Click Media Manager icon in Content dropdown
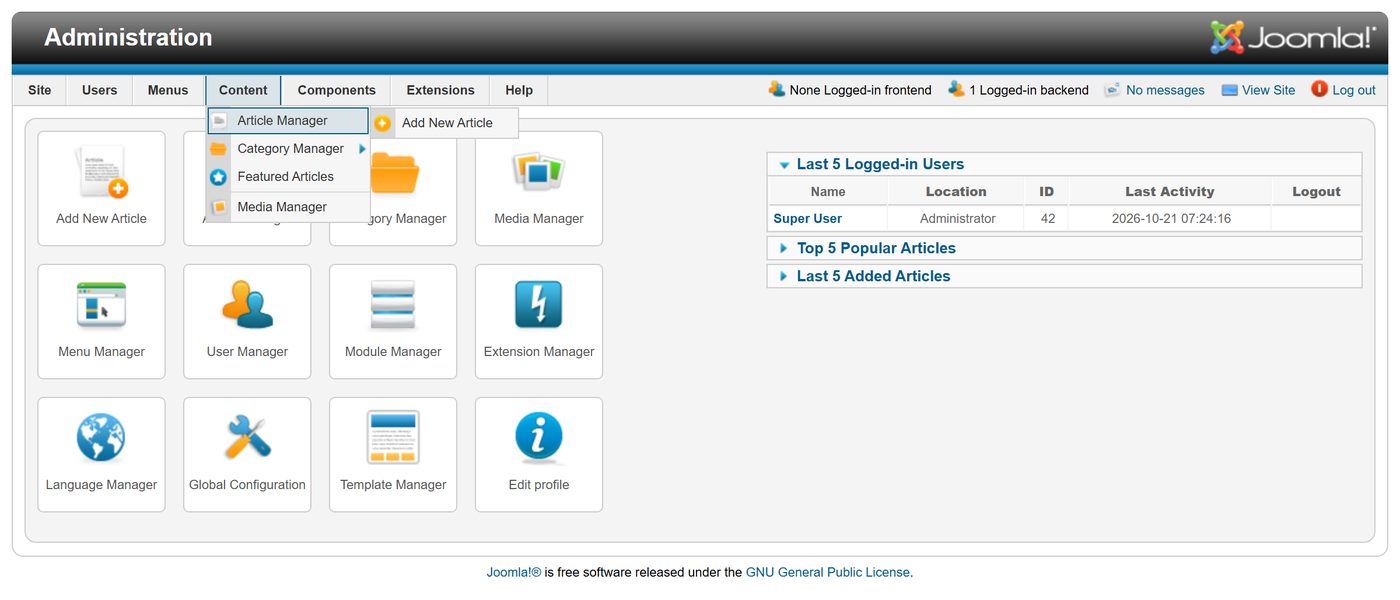 [219, 207]
